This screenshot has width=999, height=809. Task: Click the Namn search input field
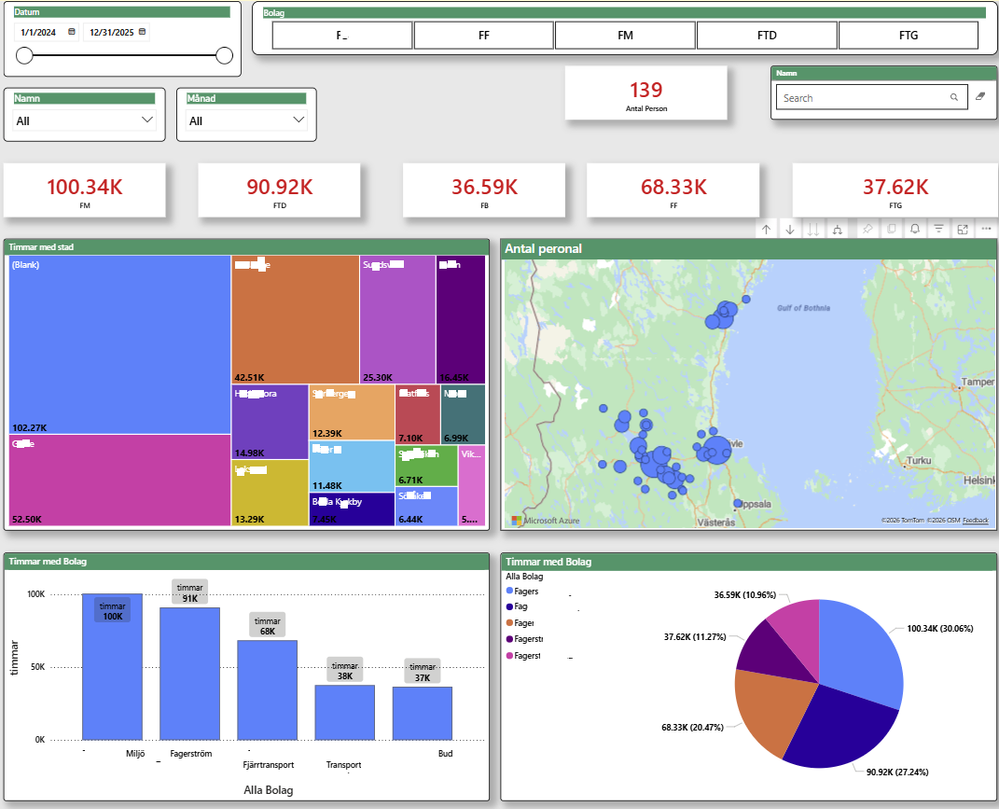tap(871, 97)
